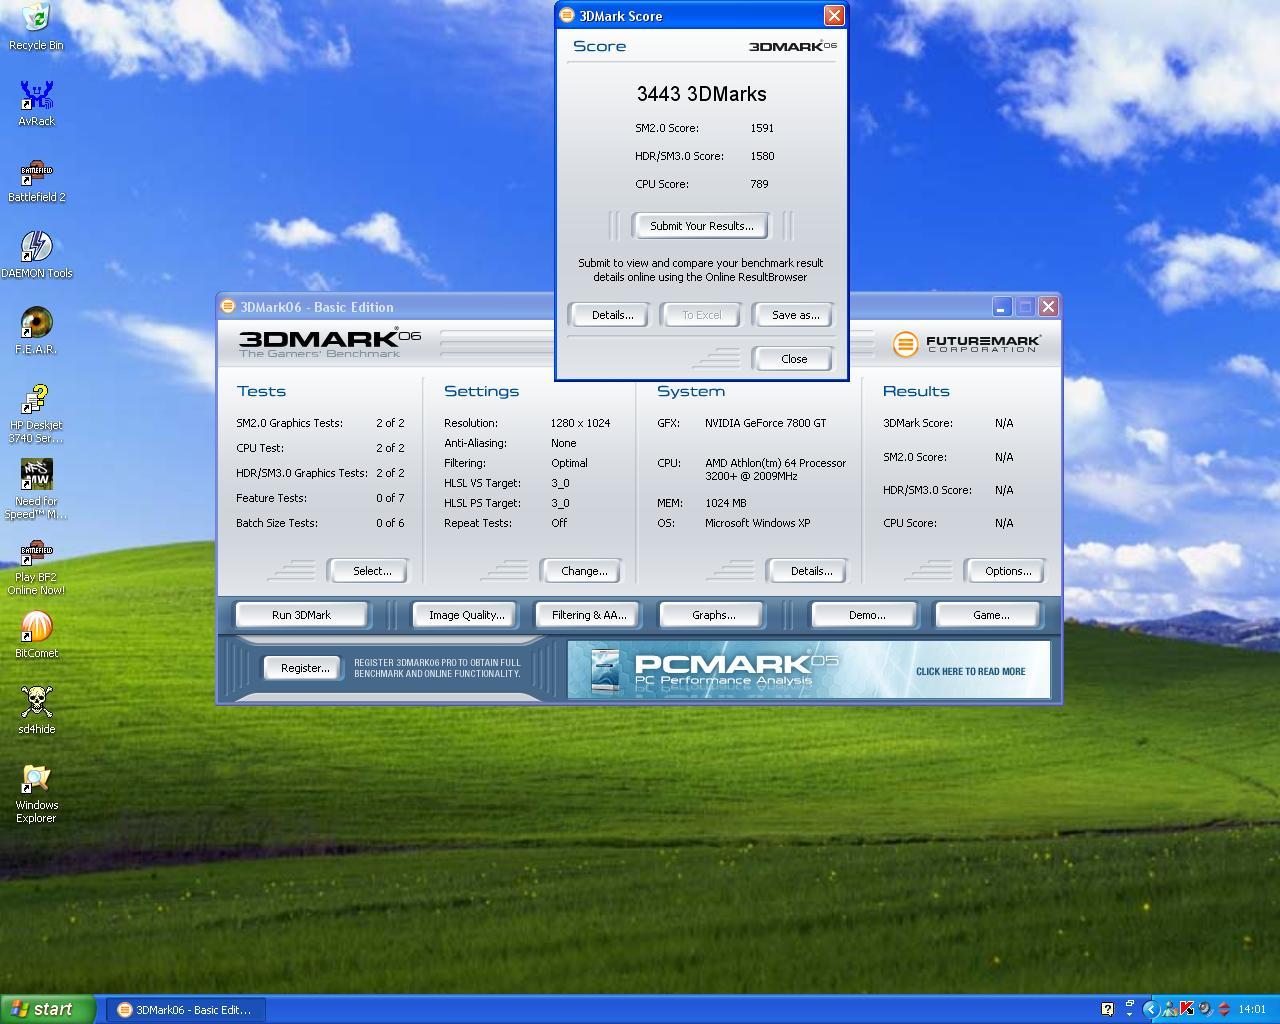
Task: Minimize the 3DMark06 main window
Action: coord(1002,306)
